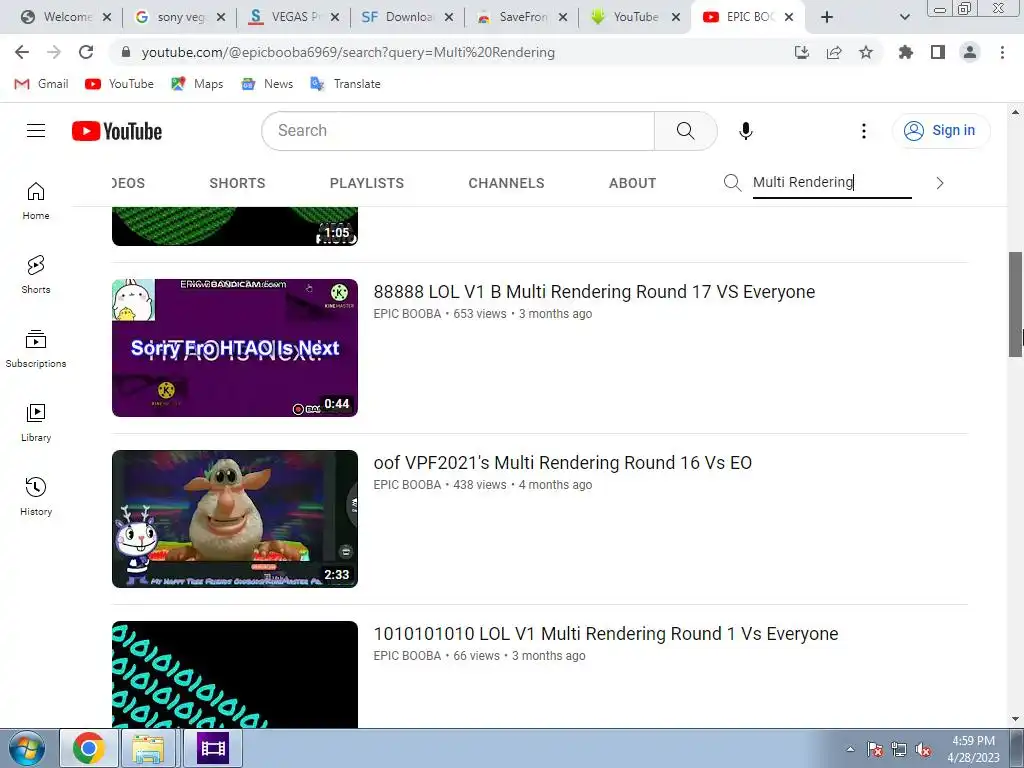Open the Chrome extensions puzzle icon

coord(905,52)
